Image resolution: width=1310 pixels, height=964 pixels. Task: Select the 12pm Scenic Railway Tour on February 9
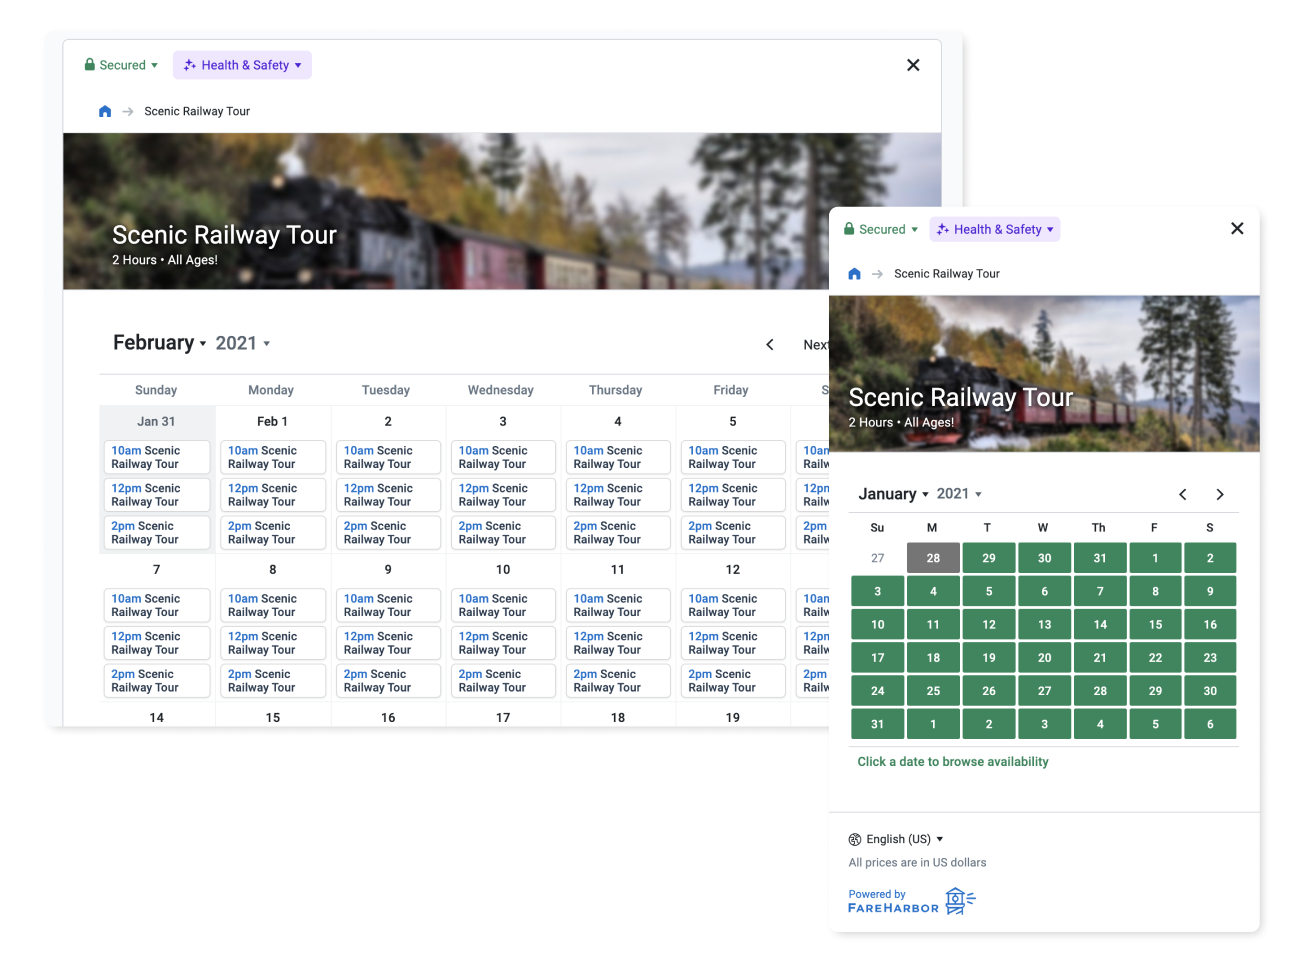(x=388, y=643)
